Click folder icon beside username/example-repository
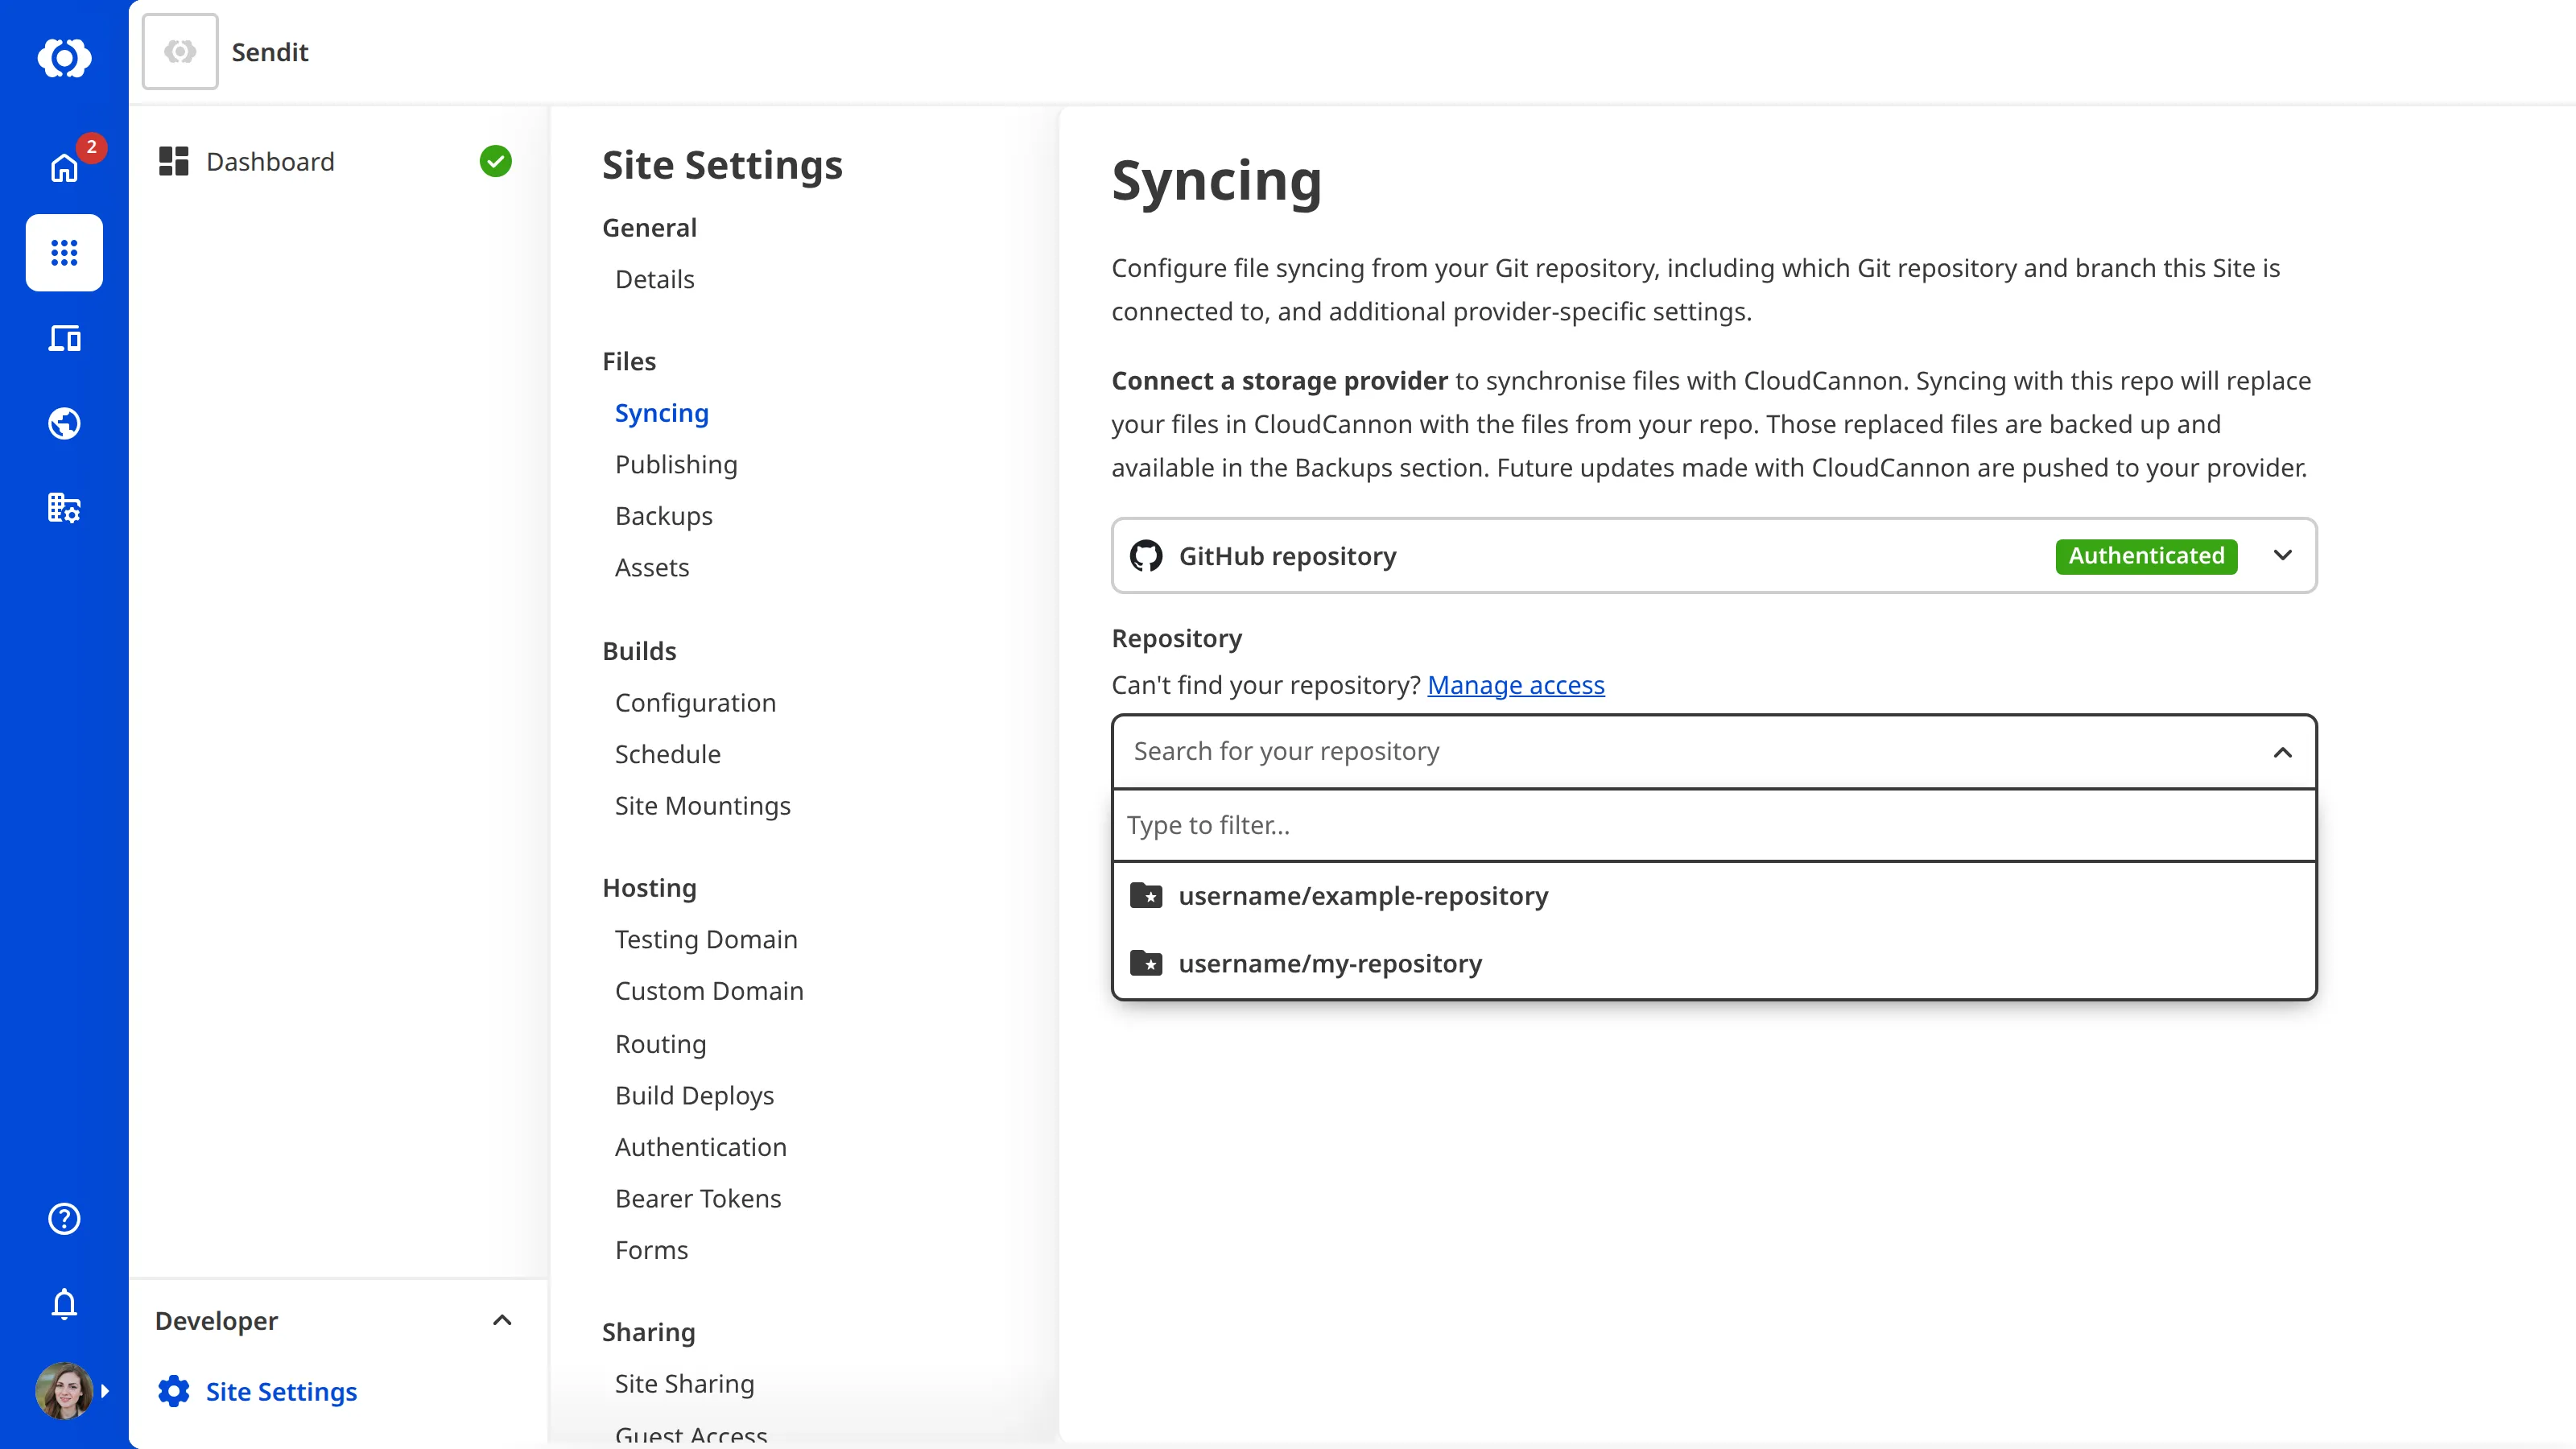 point(1145,895)
